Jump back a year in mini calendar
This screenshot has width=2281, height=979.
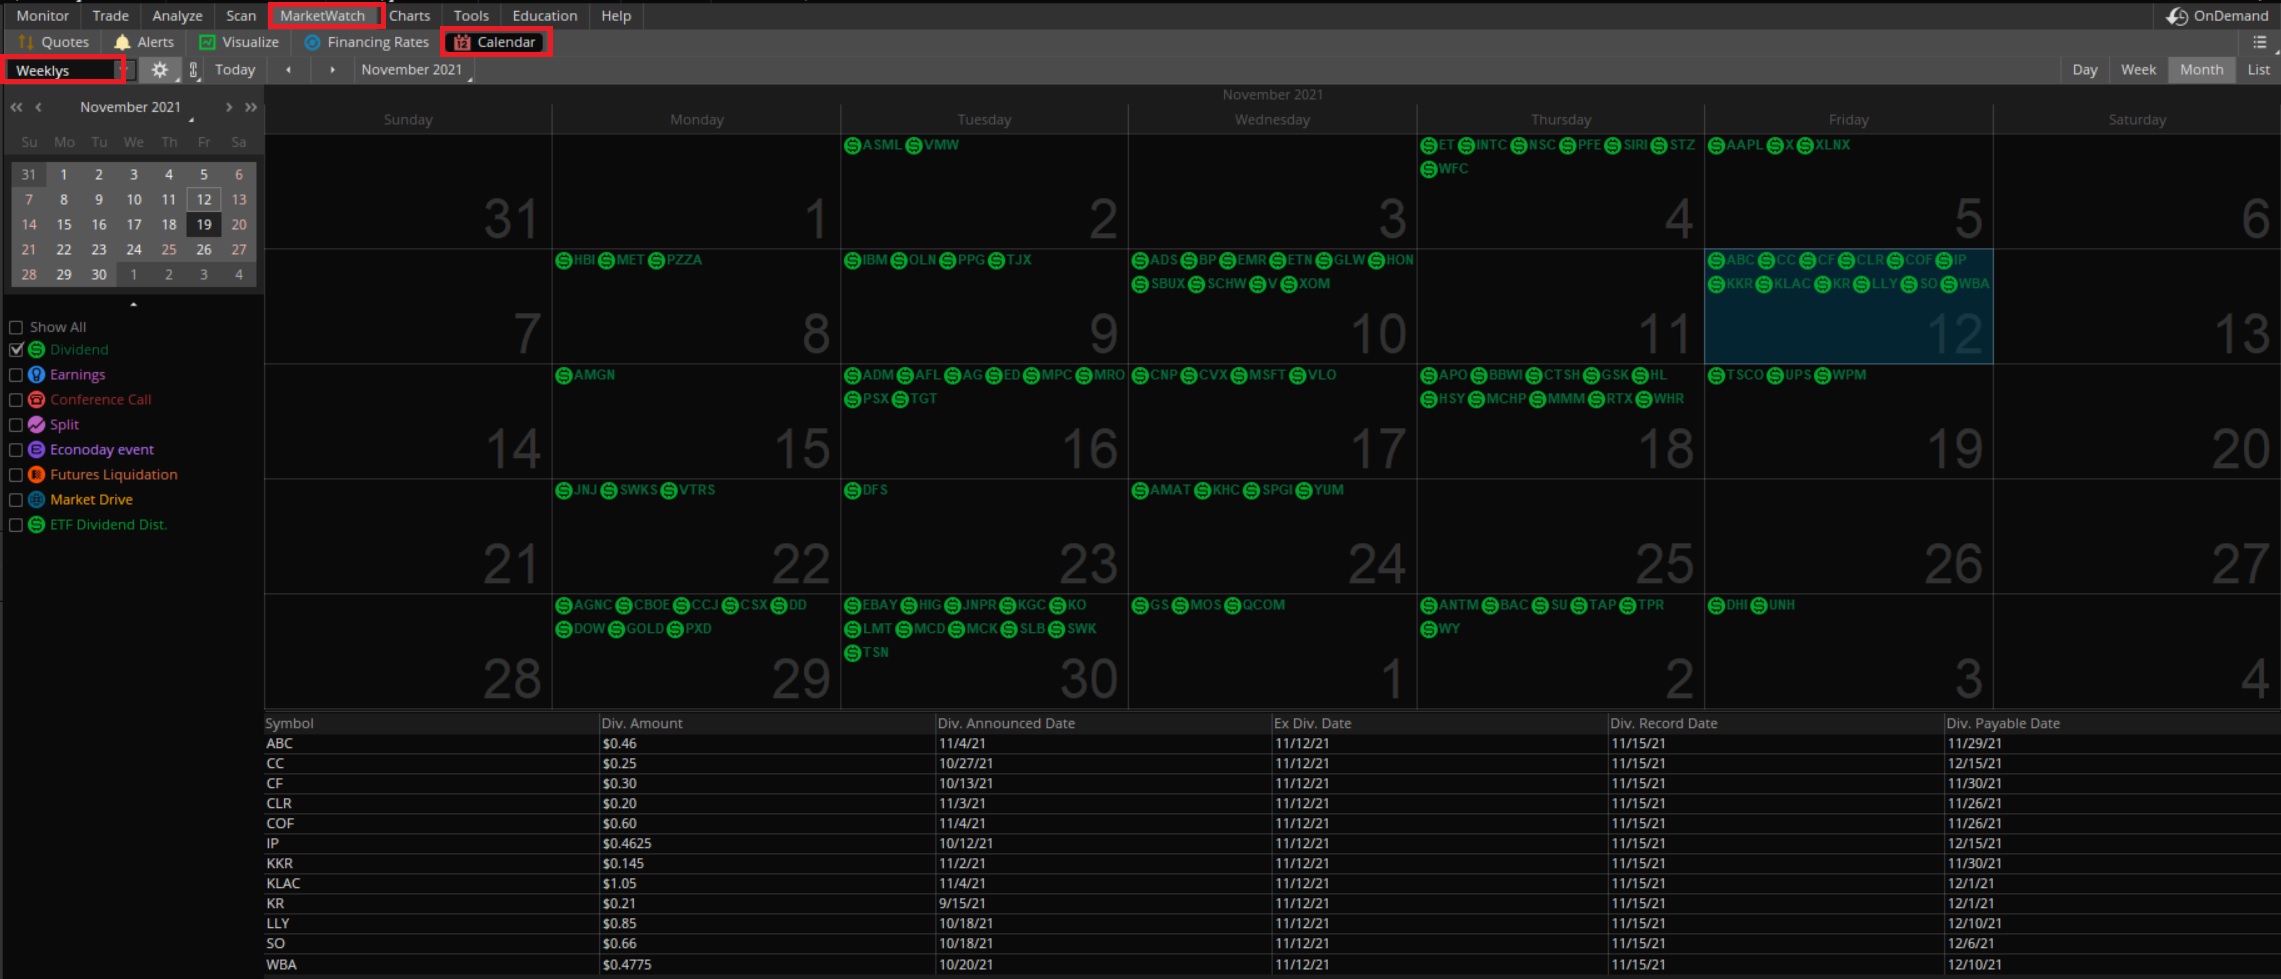point(17,107)
